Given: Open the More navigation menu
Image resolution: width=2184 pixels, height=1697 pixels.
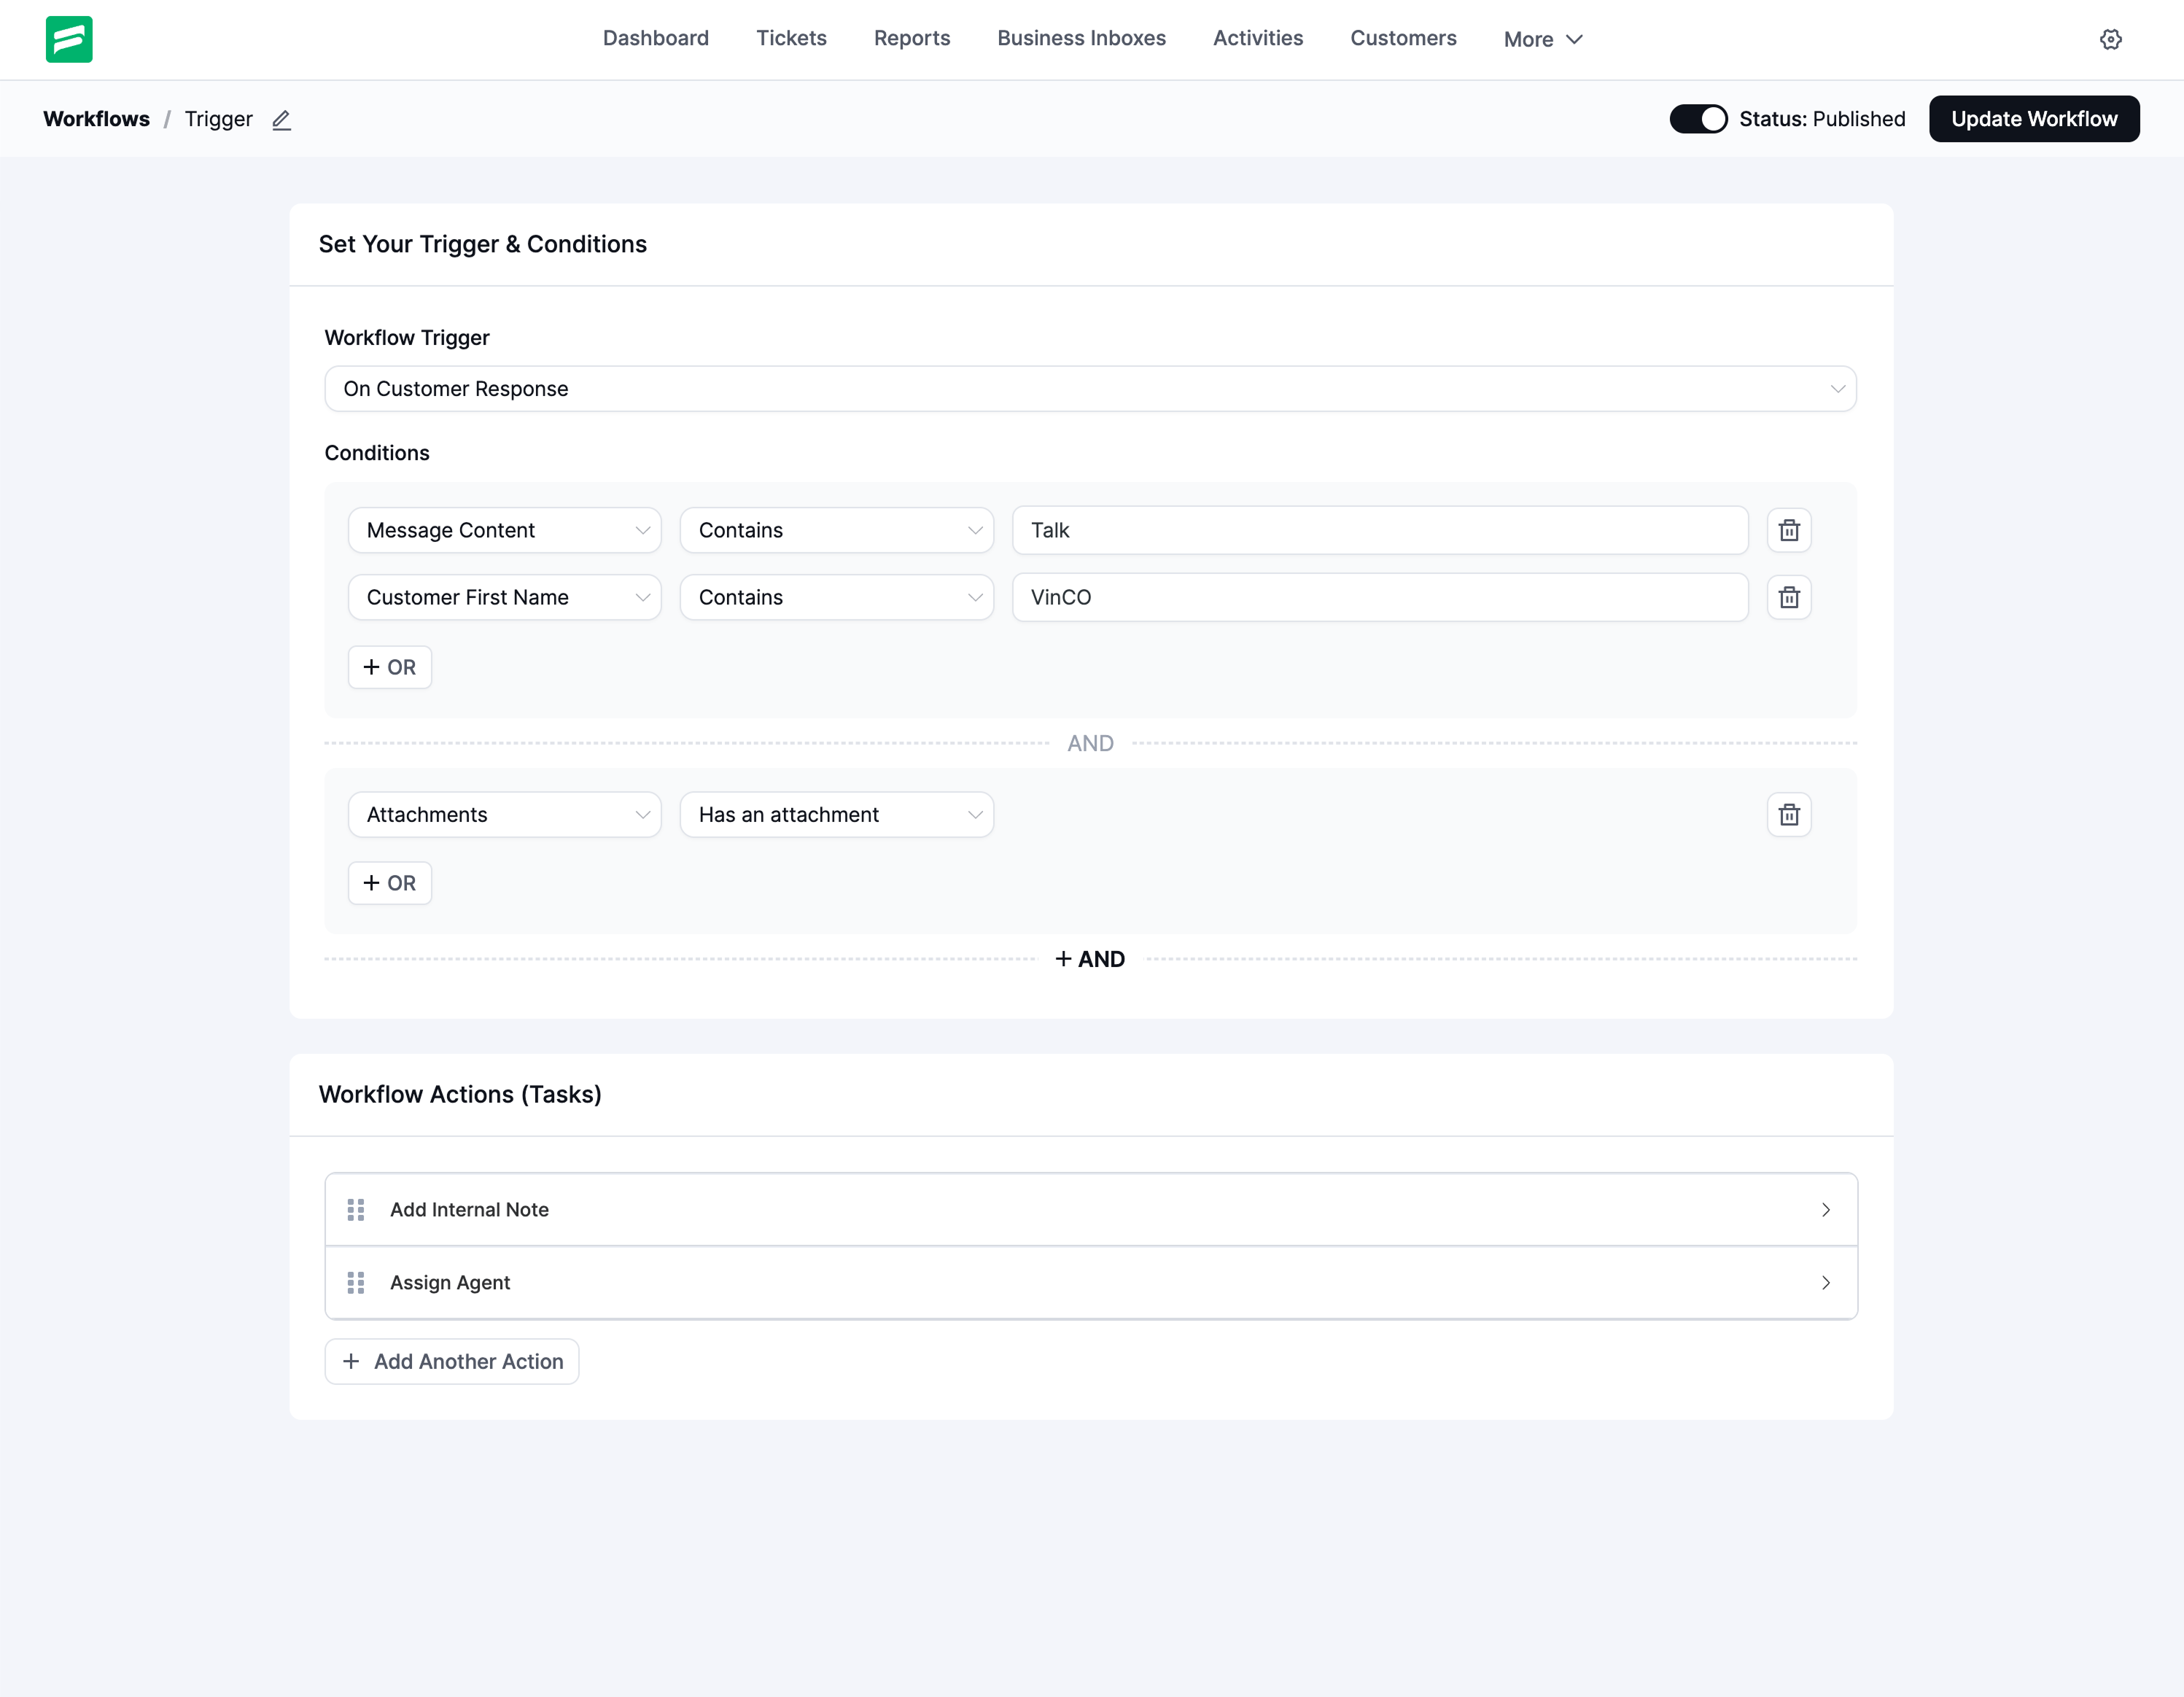Looking at the screenshot, I should click(x=1542, y=39).
